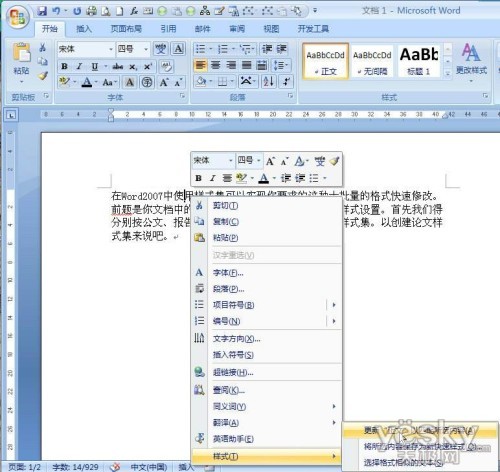500x472 pixels.
Task: Apply the 标题 1 style from gallery
Action: (419, 62)
